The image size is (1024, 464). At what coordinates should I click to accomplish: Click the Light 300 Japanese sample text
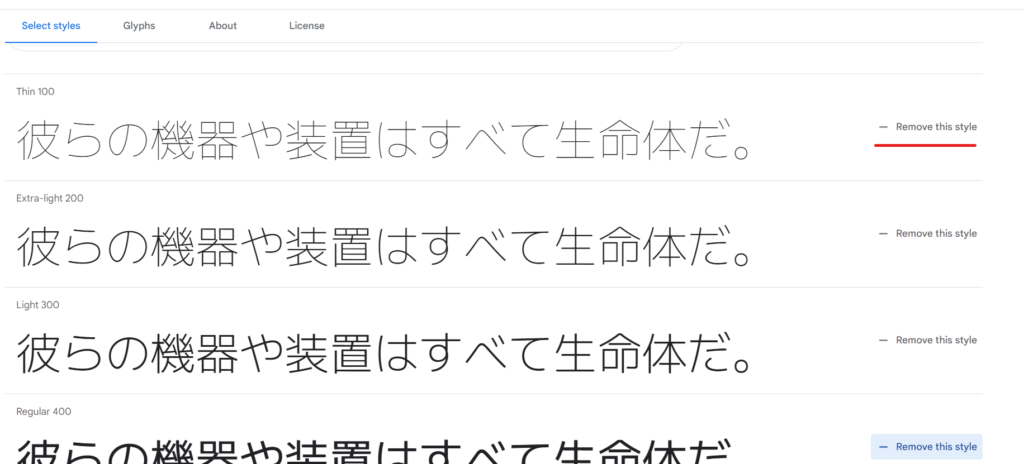(x=383, y=352)
